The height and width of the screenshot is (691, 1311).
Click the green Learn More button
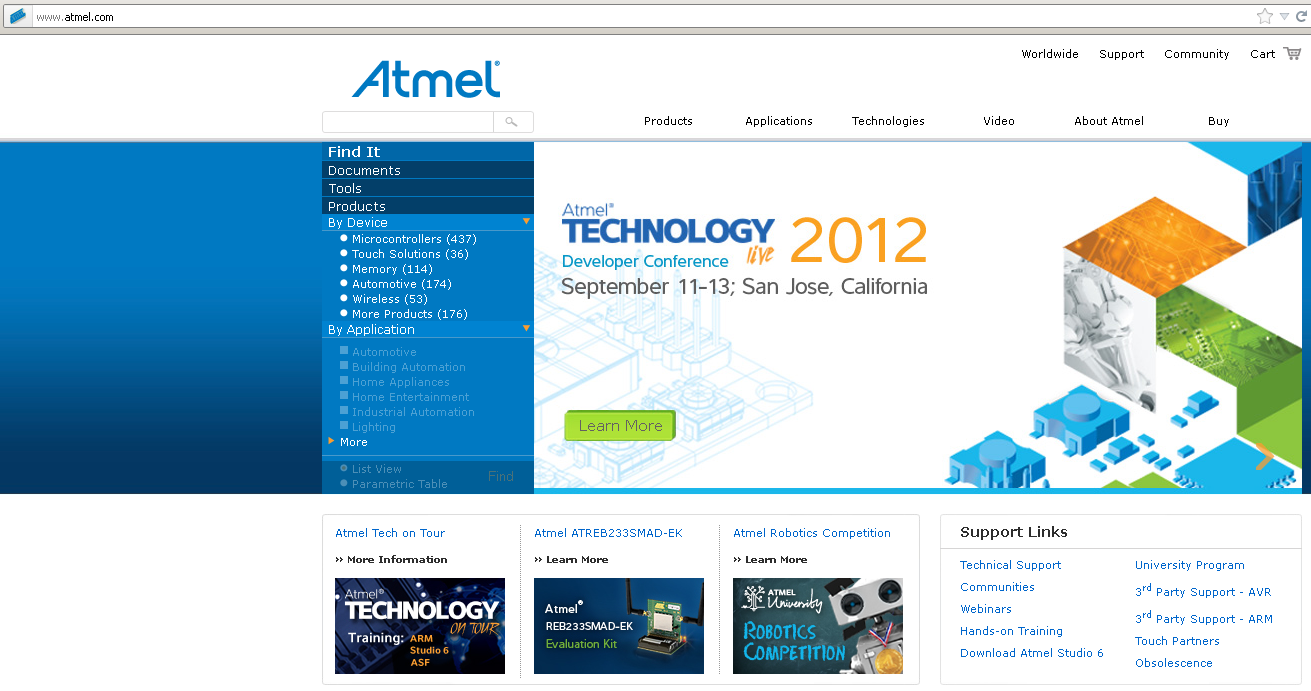tap(620, 425)
